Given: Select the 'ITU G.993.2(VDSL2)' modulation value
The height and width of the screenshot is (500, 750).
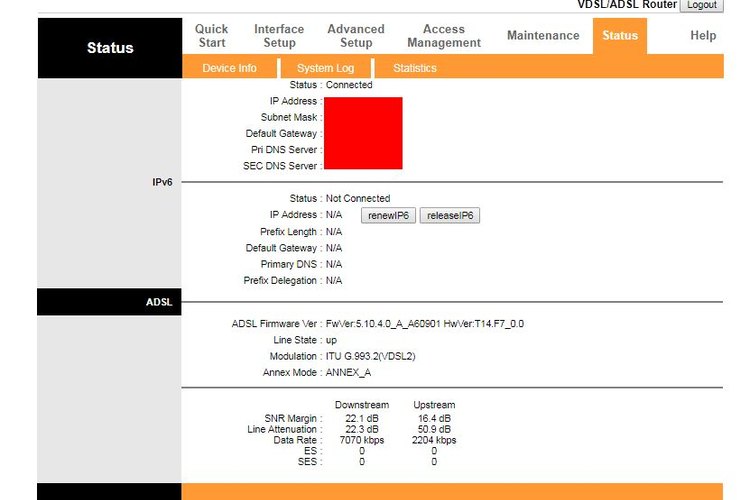Looking at the screenshot, I should pos(371,356).
